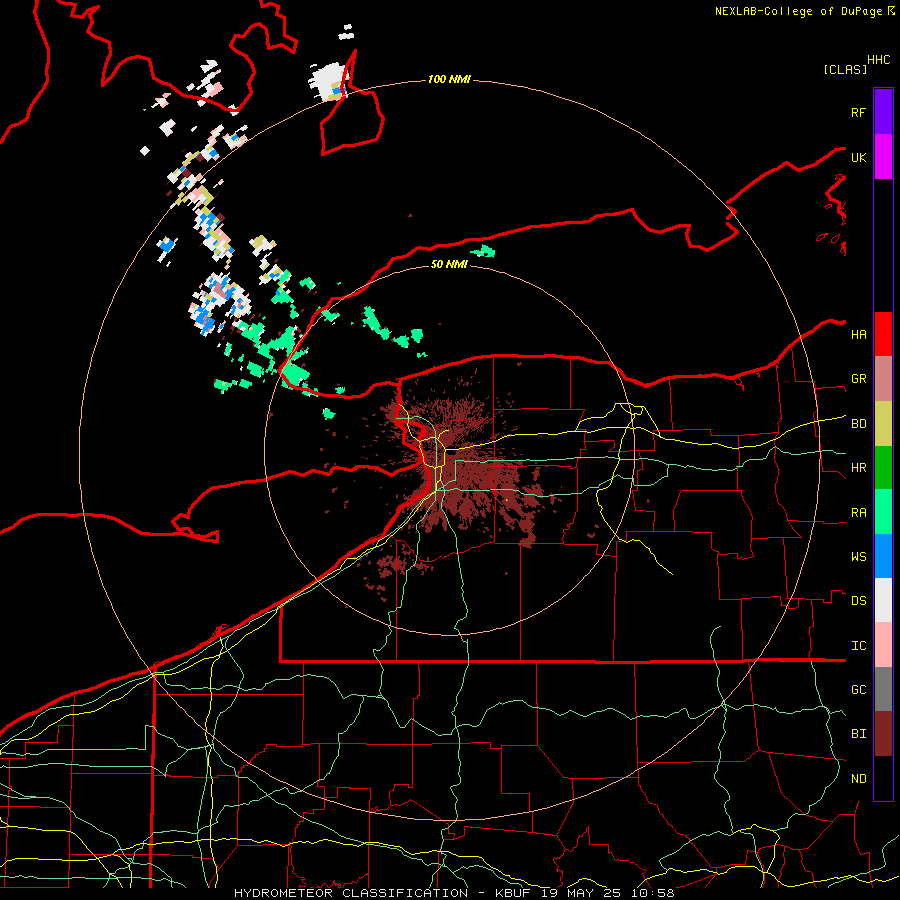Click the ND black legend color swatch

click(x=883, y=778)
